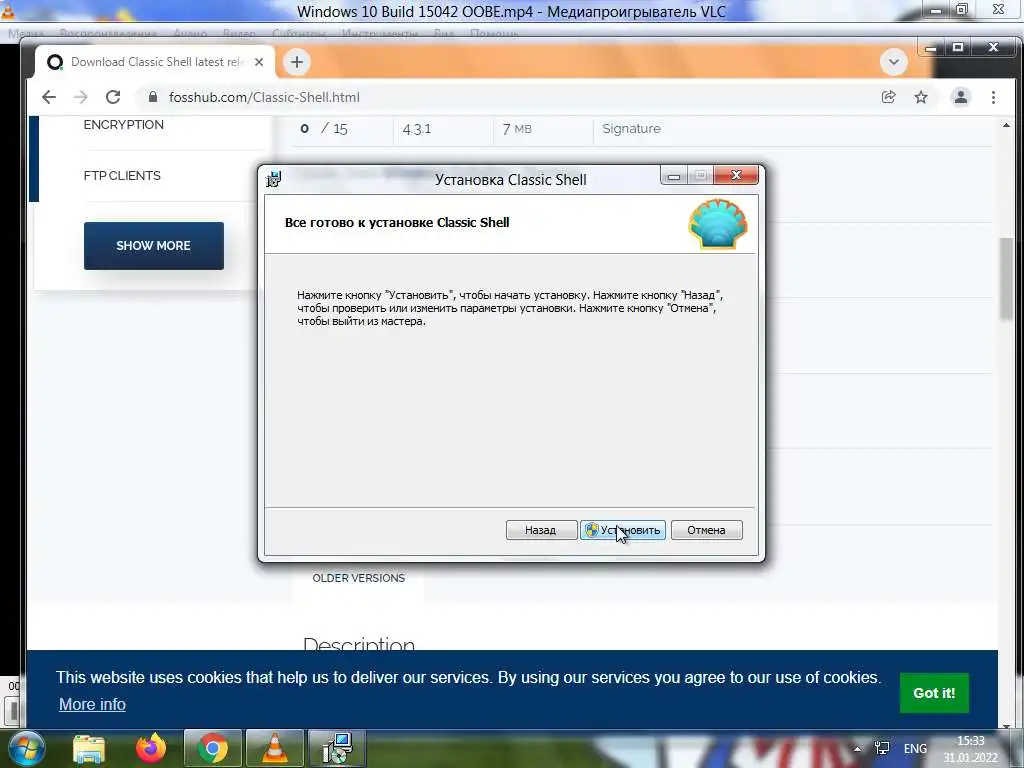Minimize the Classic Shell installer window
Image resolution: width=1024 pixels, height=768 pixels.
674,176
